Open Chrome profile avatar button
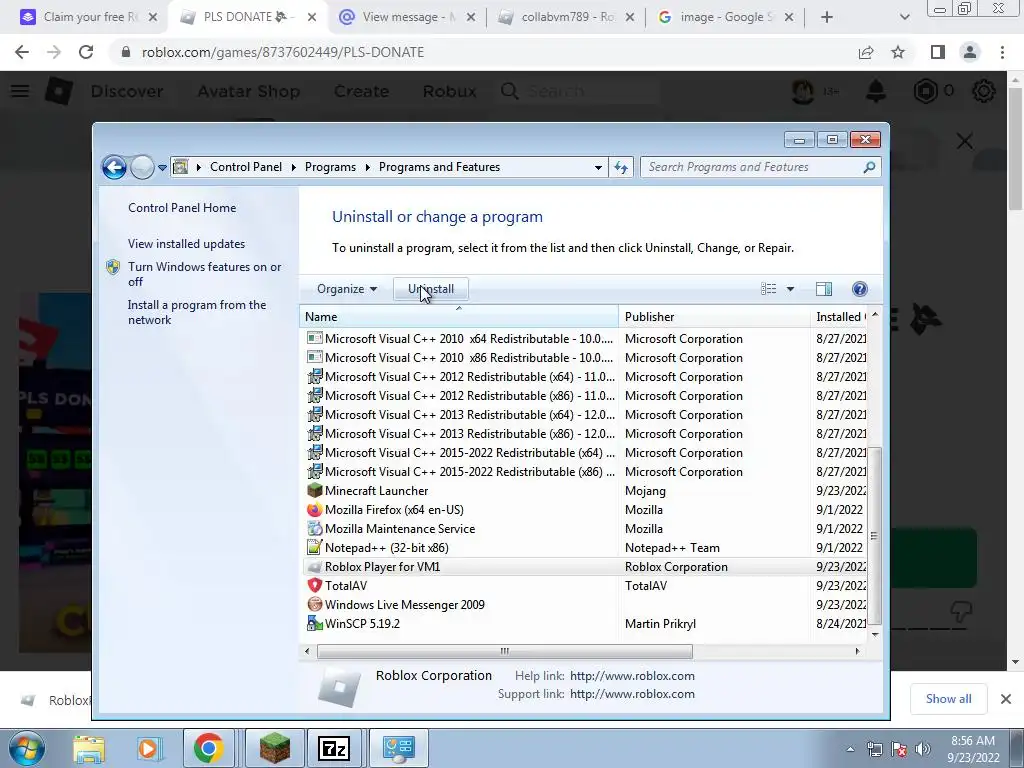 (970, 52)
